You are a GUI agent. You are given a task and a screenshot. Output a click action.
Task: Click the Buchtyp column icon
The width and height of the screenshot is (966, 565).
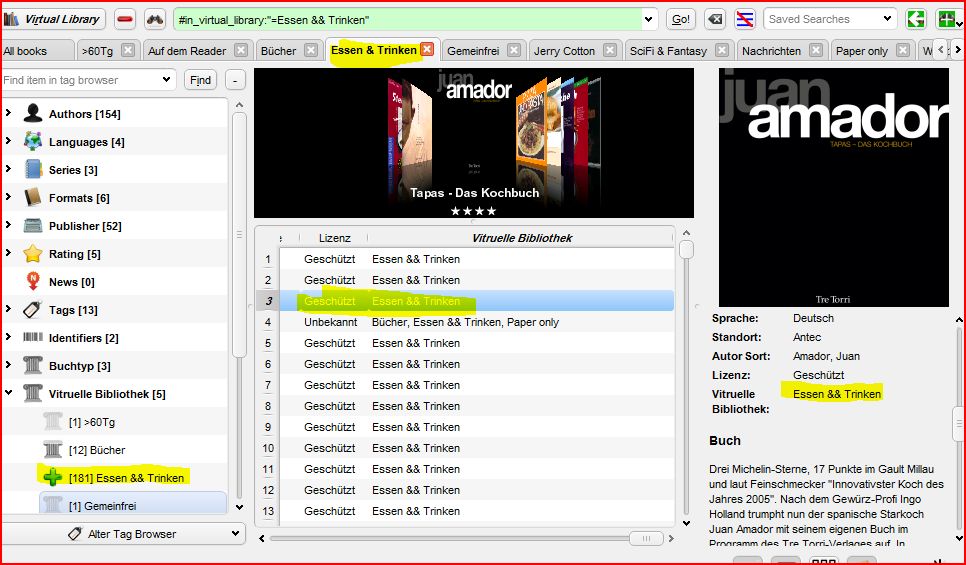click(33, 365)
